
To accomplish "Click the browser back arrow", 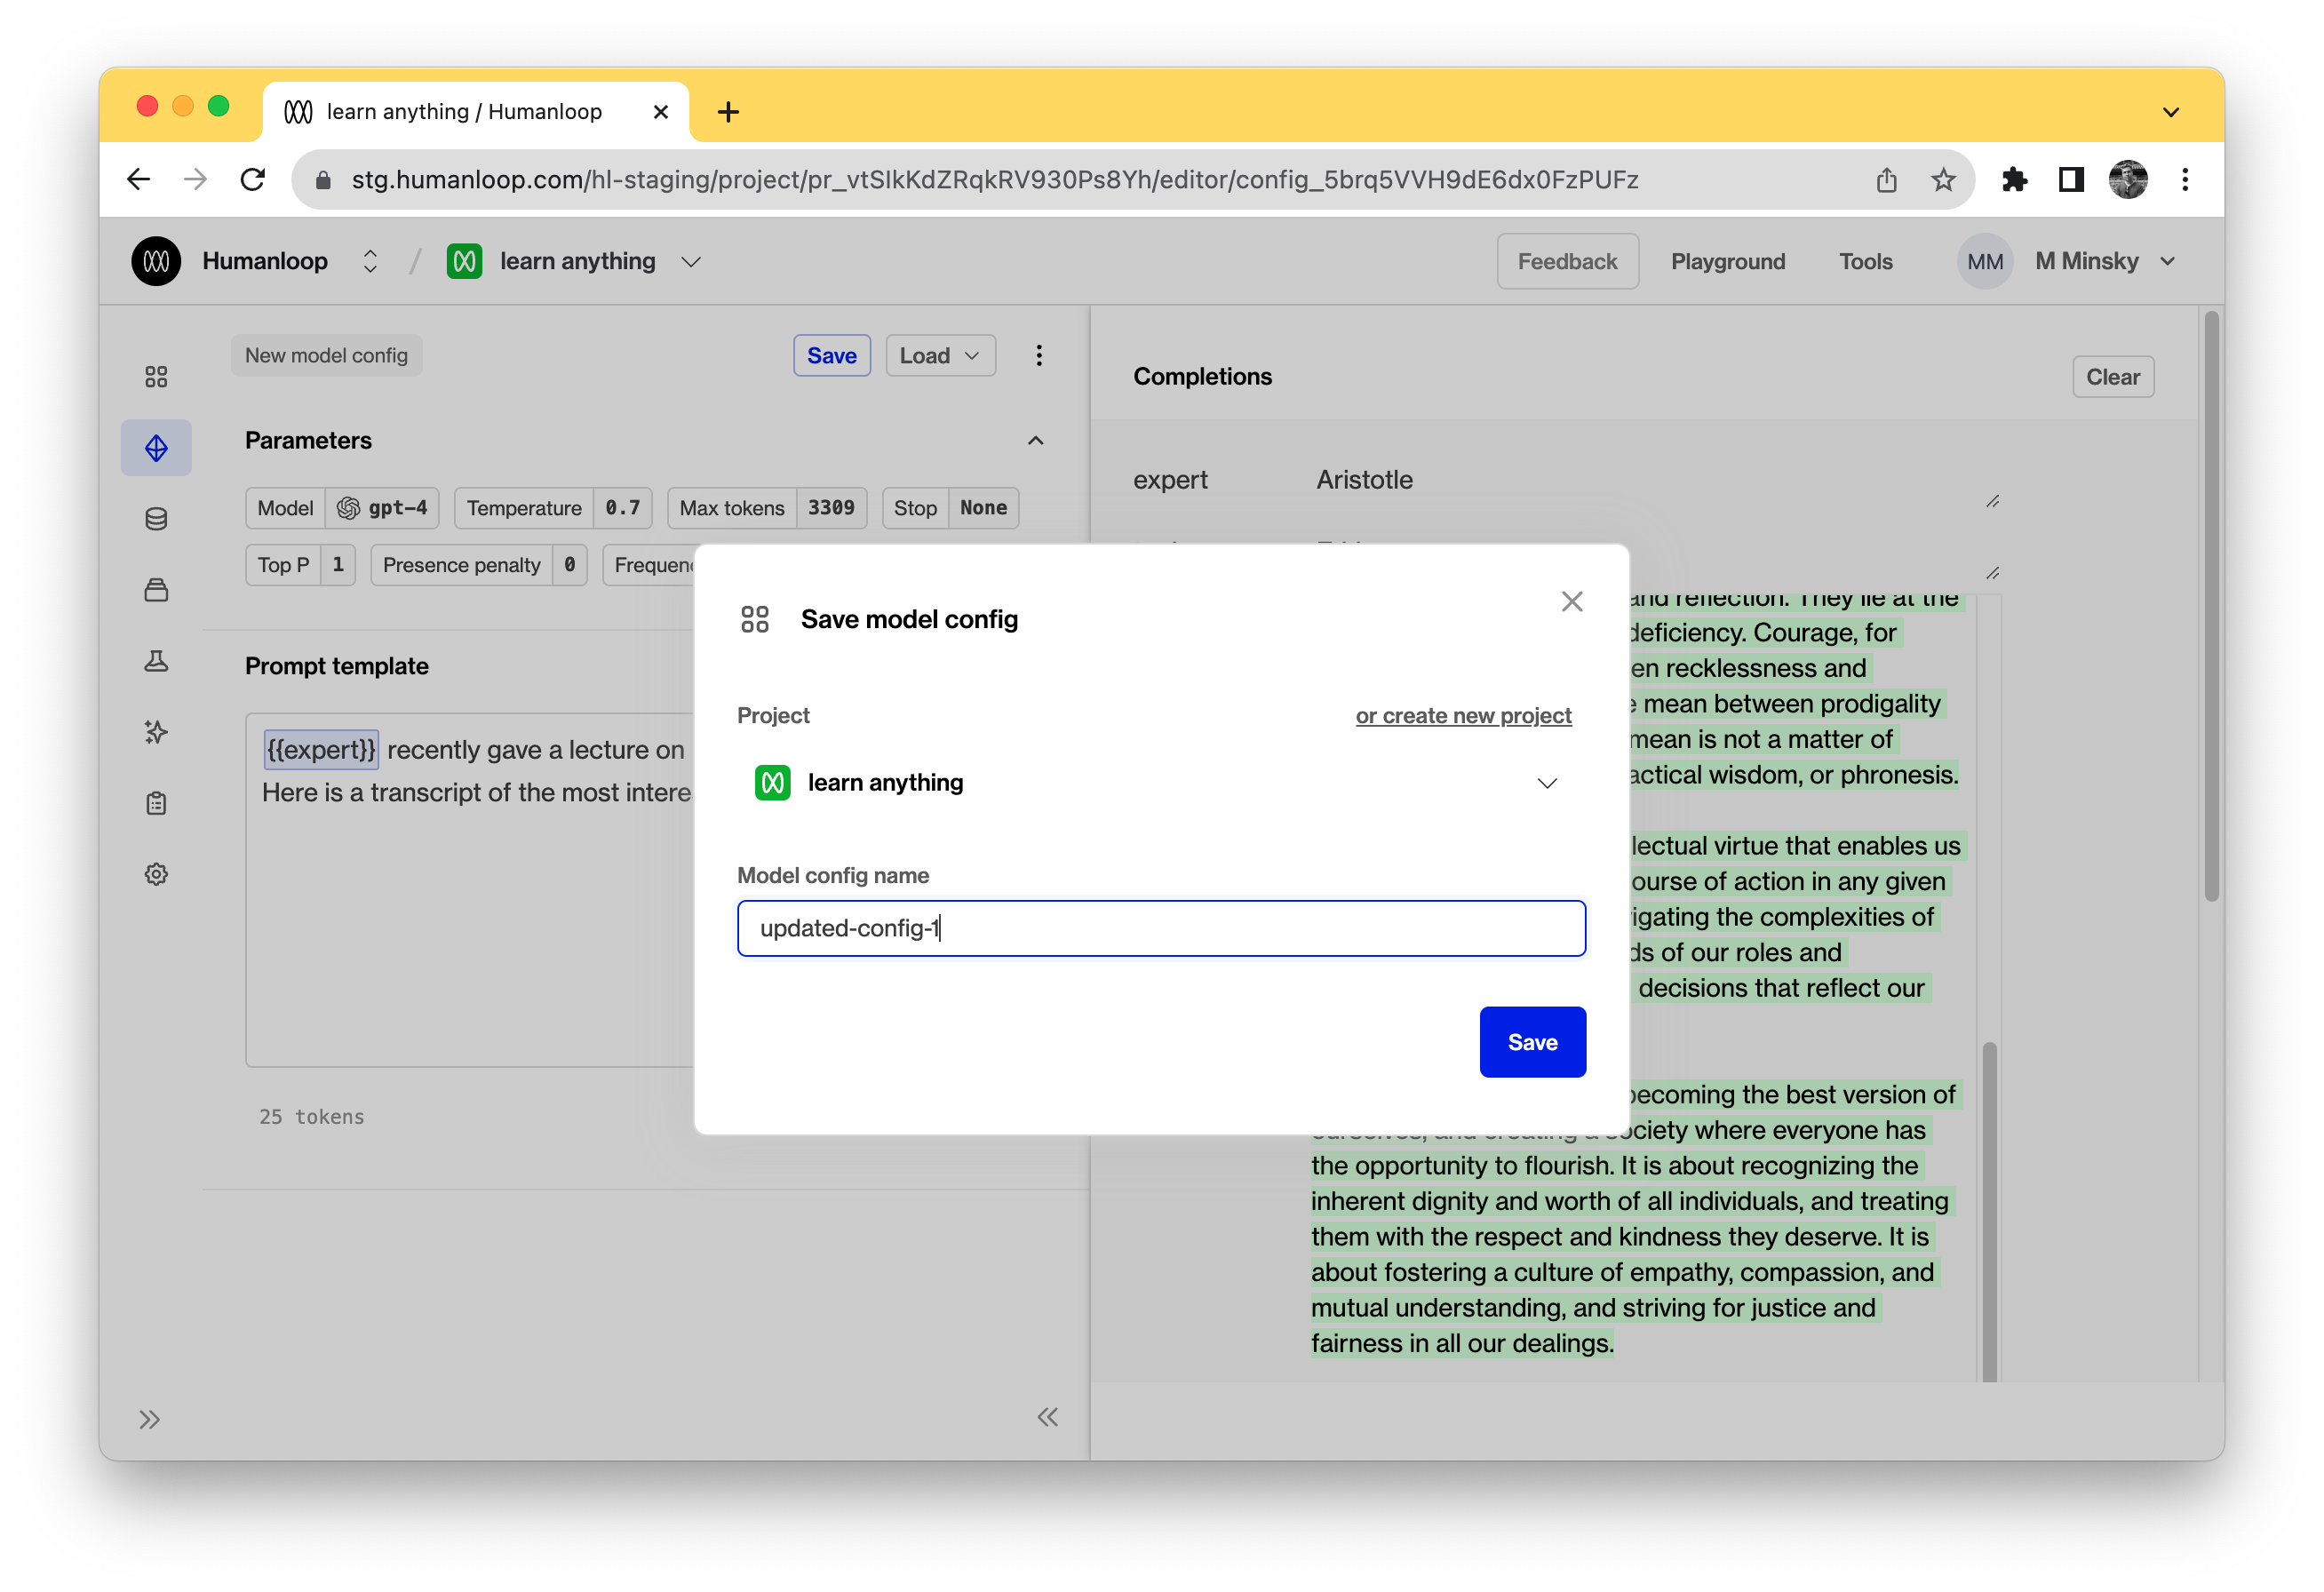I will tap(138, 179).
